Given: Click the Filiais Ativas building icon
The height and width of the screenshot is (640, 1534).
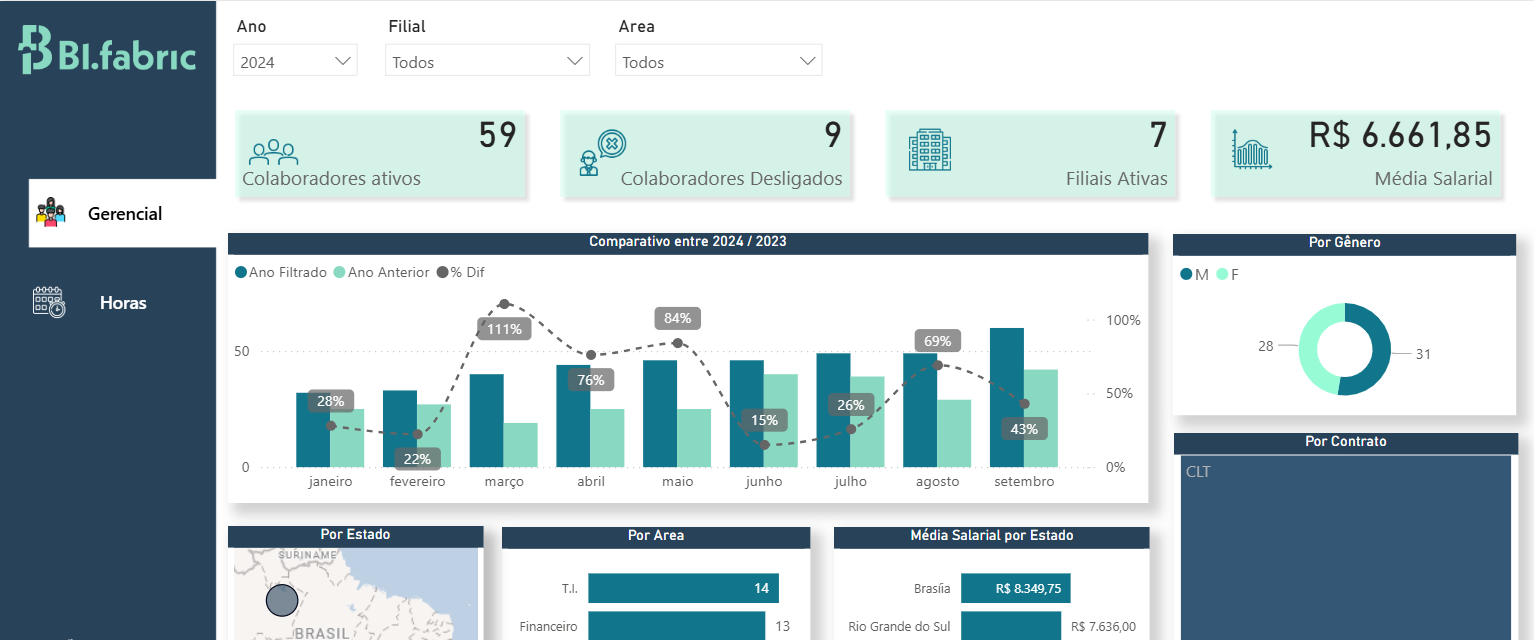Looking at the screenshot, I should [929, 150].
